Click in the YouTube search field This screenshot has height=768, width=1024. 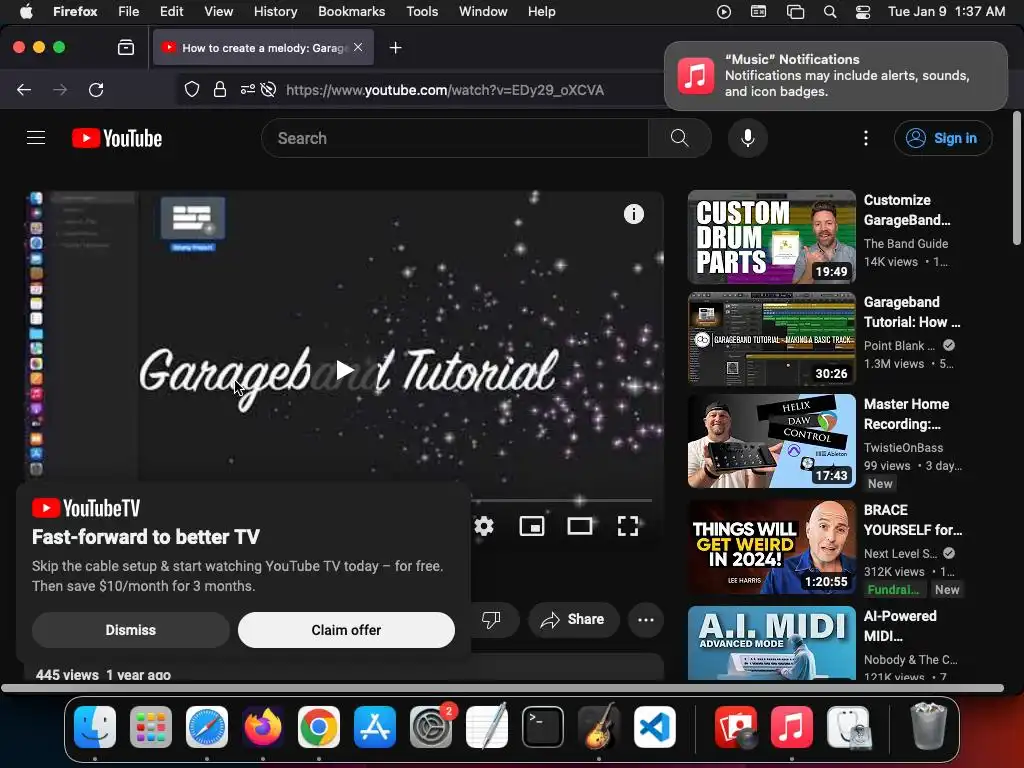[455, 138]
